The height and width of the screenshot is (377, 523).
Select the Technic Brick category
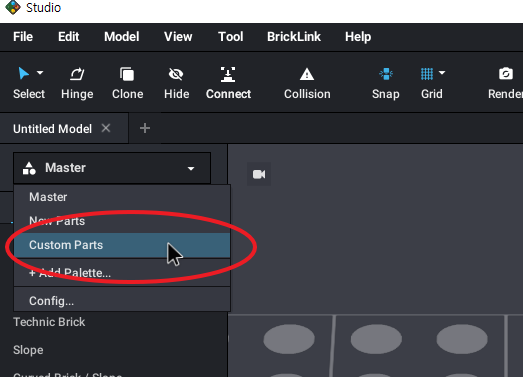[49, 322]
